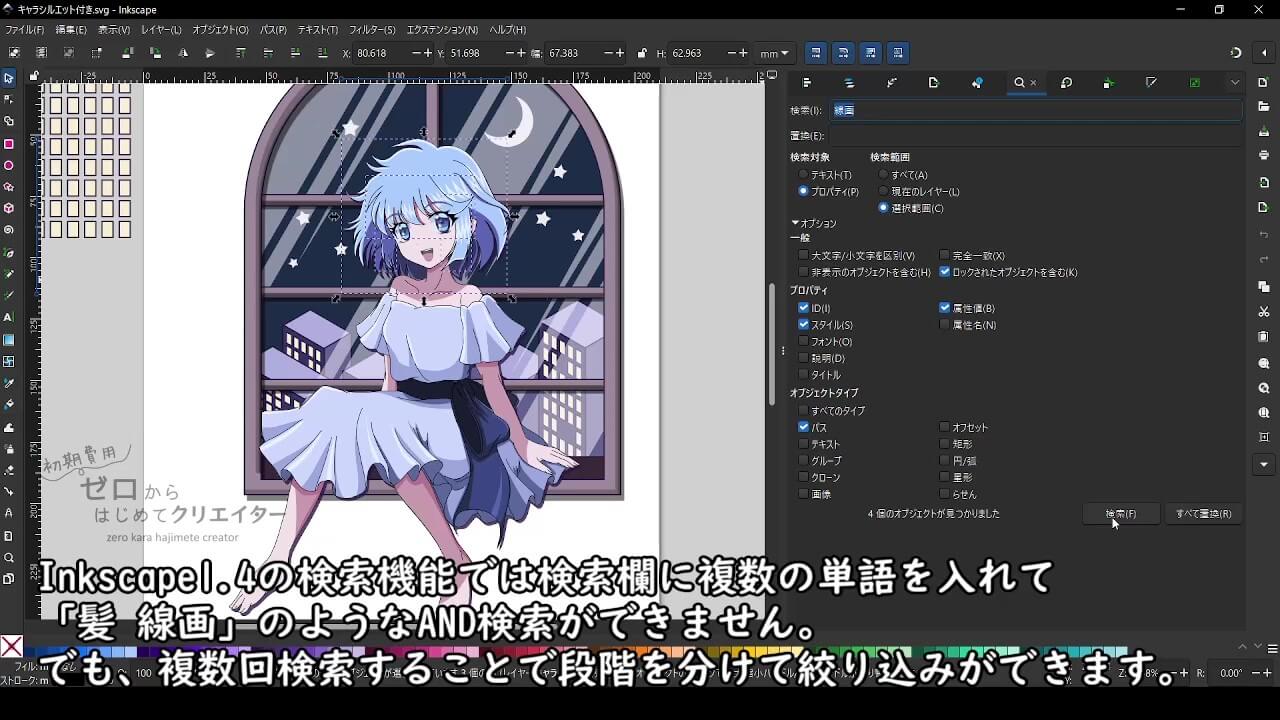Click the 置換(E) replace field
The image size is (1280, 720).
tap(1035, 136)
